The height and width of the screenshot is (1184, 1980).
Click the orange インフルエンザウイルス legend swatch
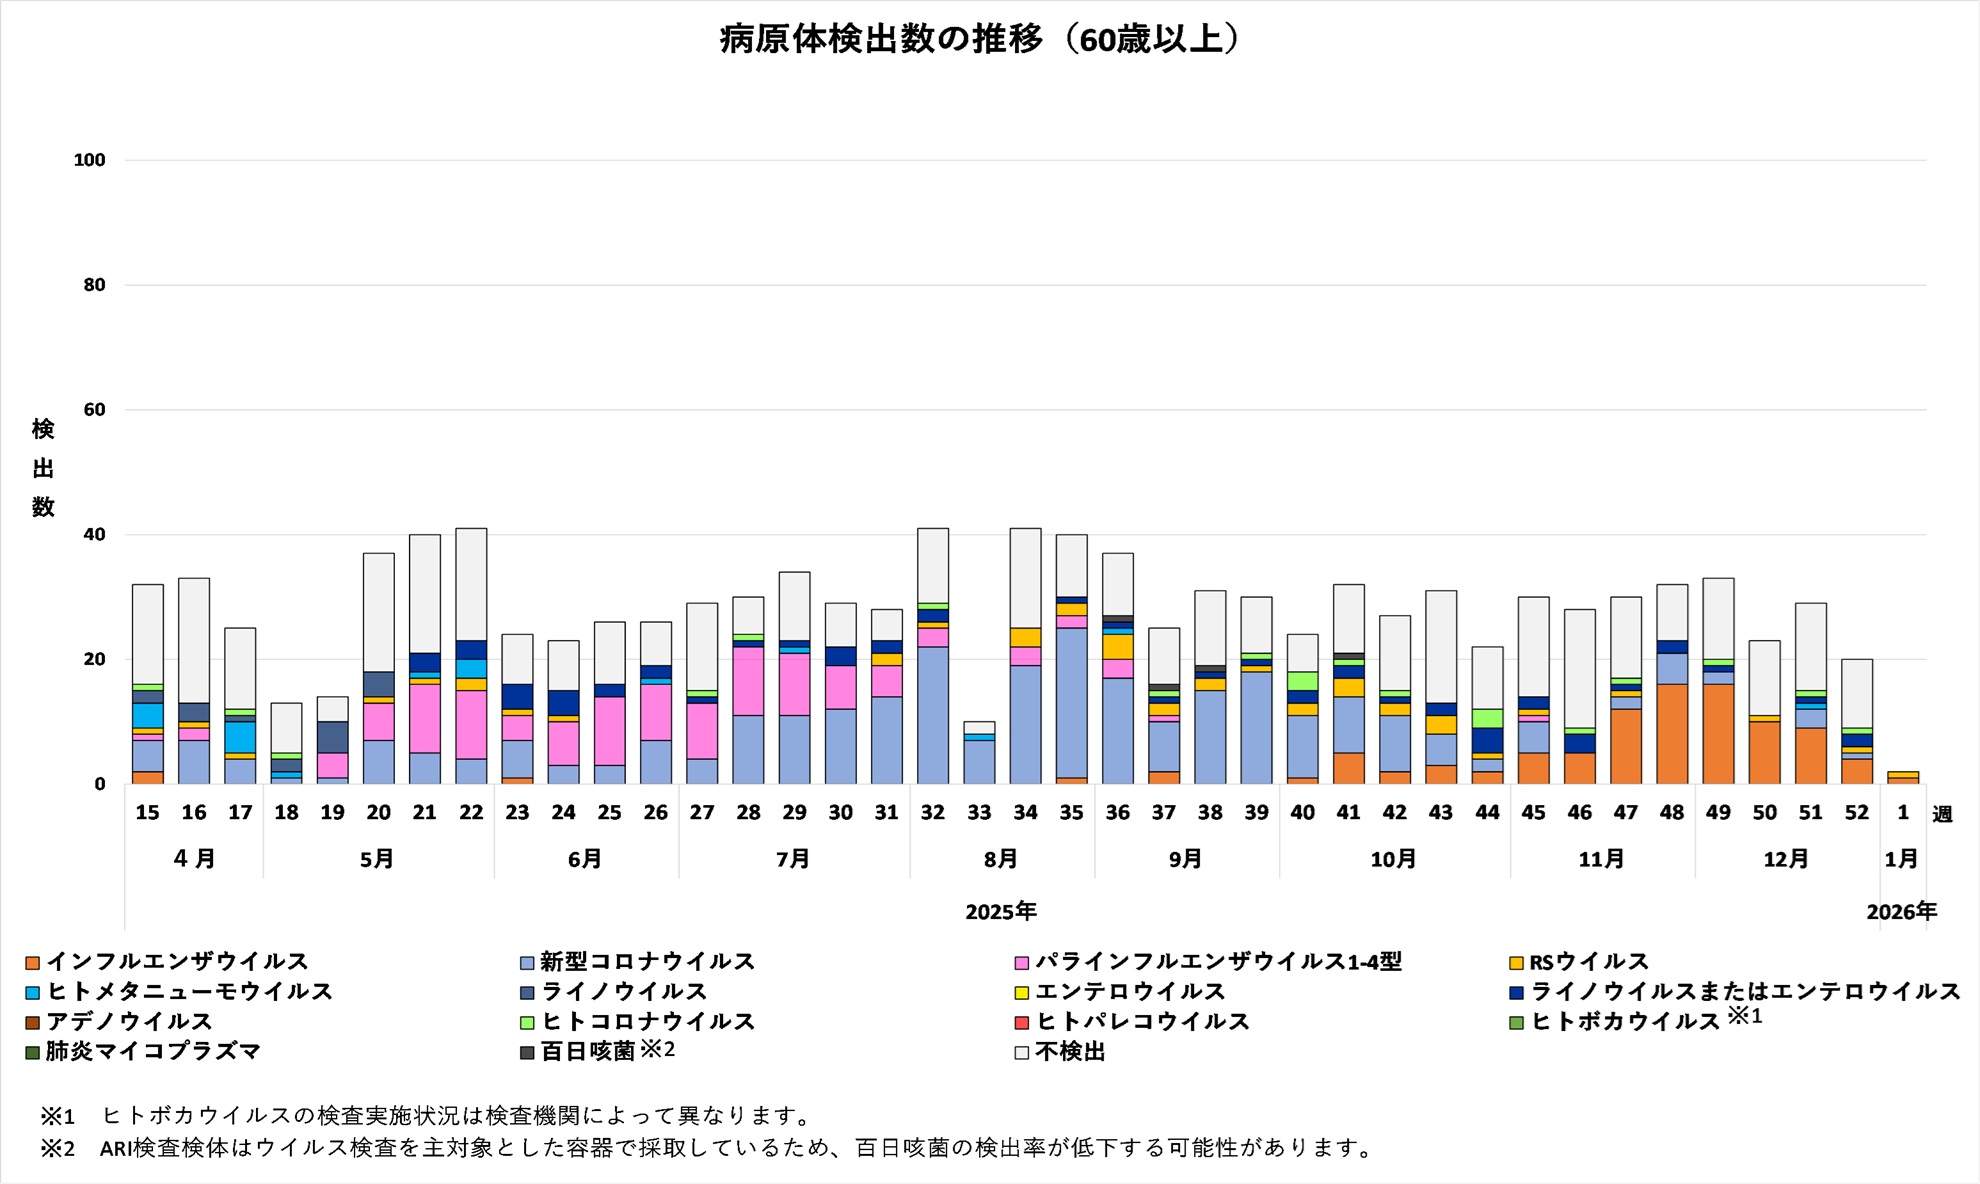pos(32,963)
